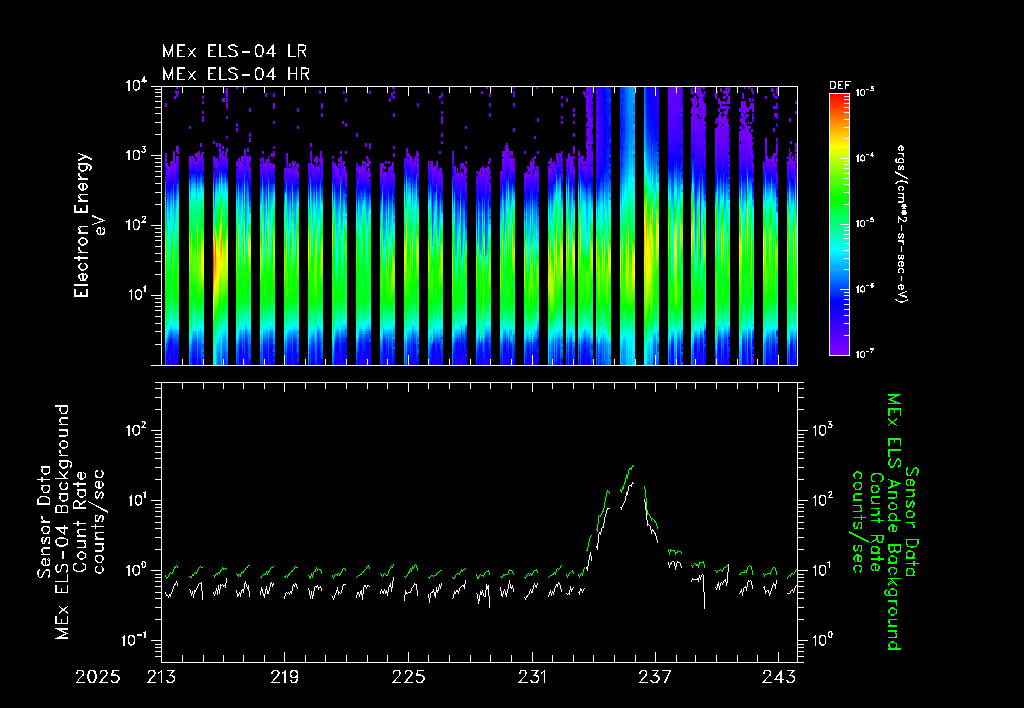
Task: Click the 10³ tick on the right count-rate axis
Action: point(822,430)
